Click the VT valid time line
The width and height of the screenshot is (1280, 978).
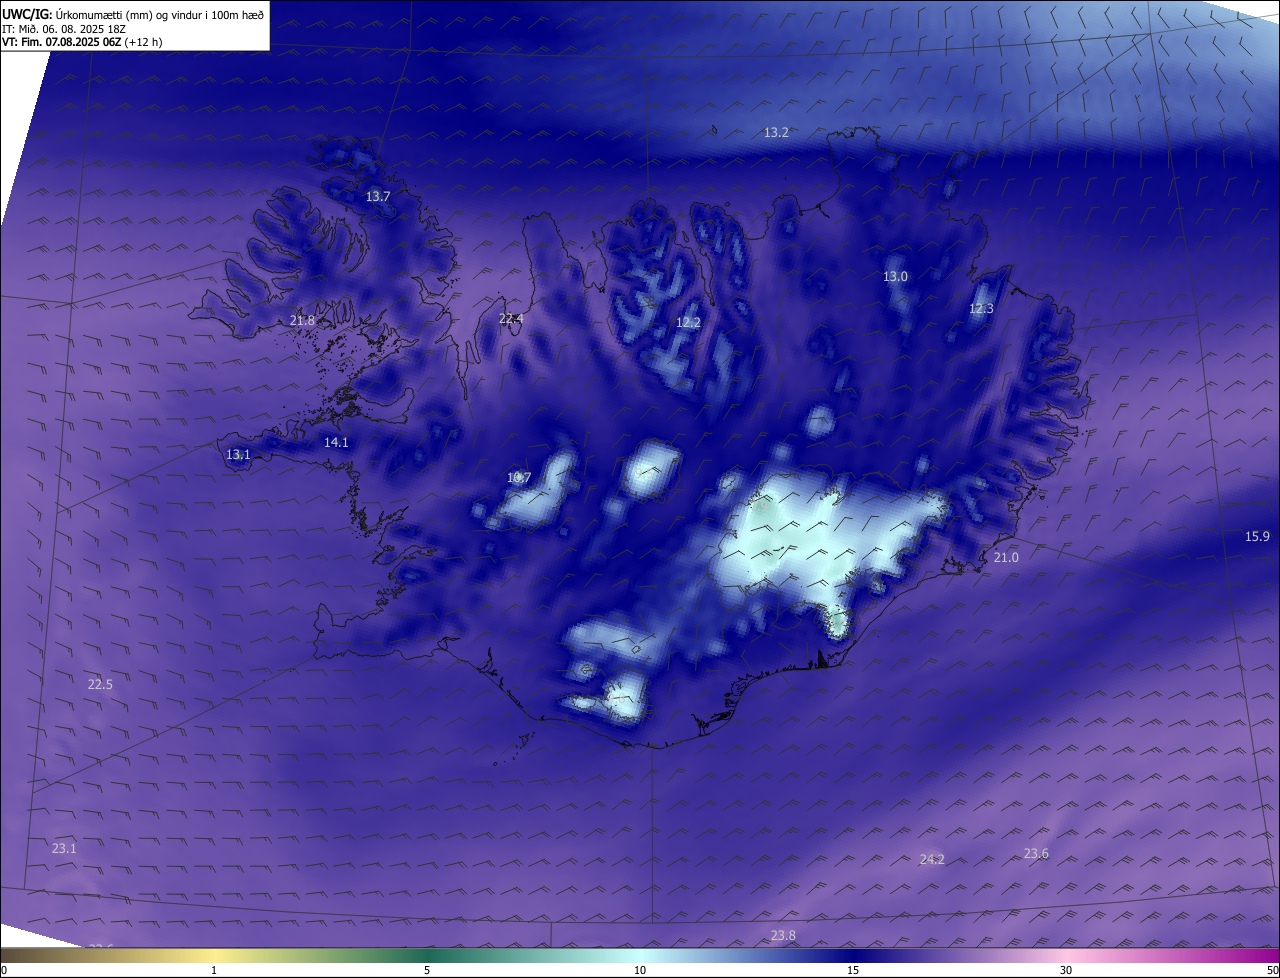(x=82, y=42)
